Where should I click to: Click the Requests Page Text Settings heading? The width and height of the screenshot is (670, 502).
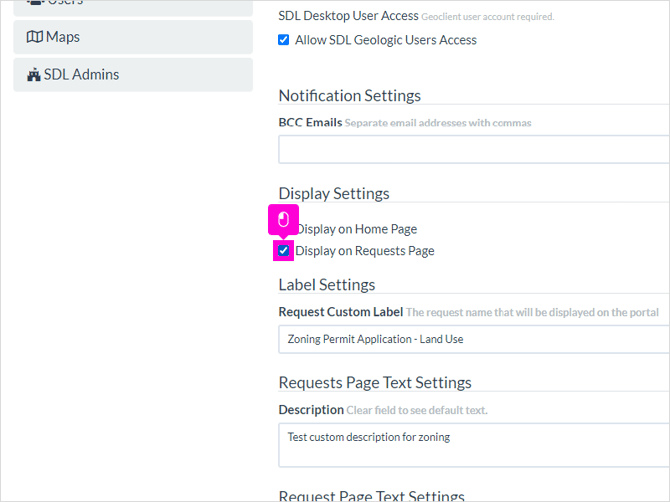[375, 383]
